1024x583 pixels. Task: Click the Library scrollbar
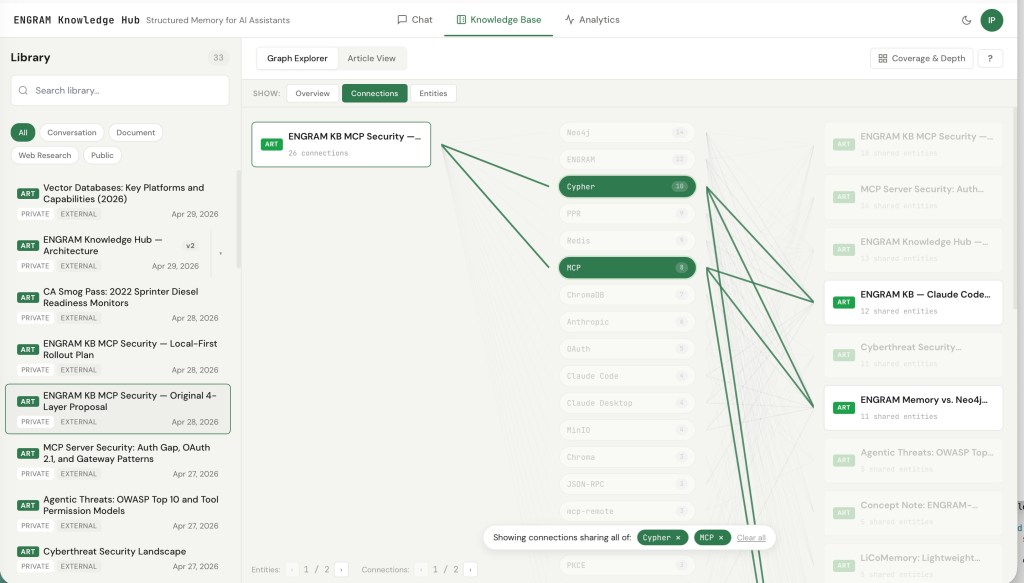point(238,219)
